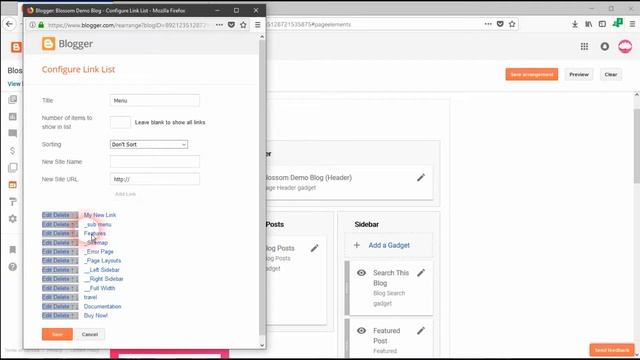640x360 pixels.
Task: Click popup scrollbar down arrow
Action: click(262, 345)
